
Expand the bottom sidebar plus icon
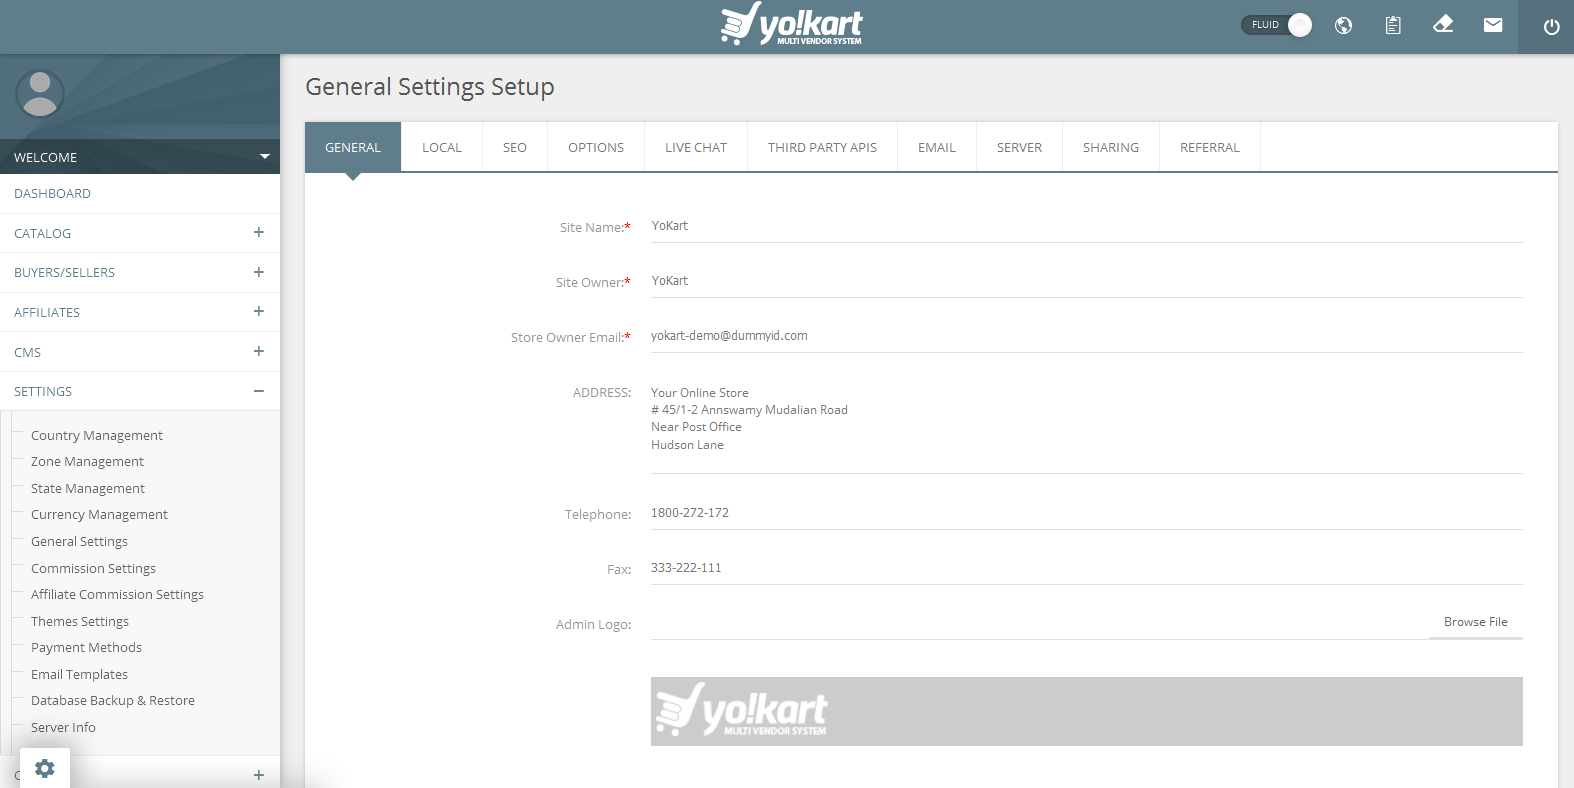click(259, 775)
